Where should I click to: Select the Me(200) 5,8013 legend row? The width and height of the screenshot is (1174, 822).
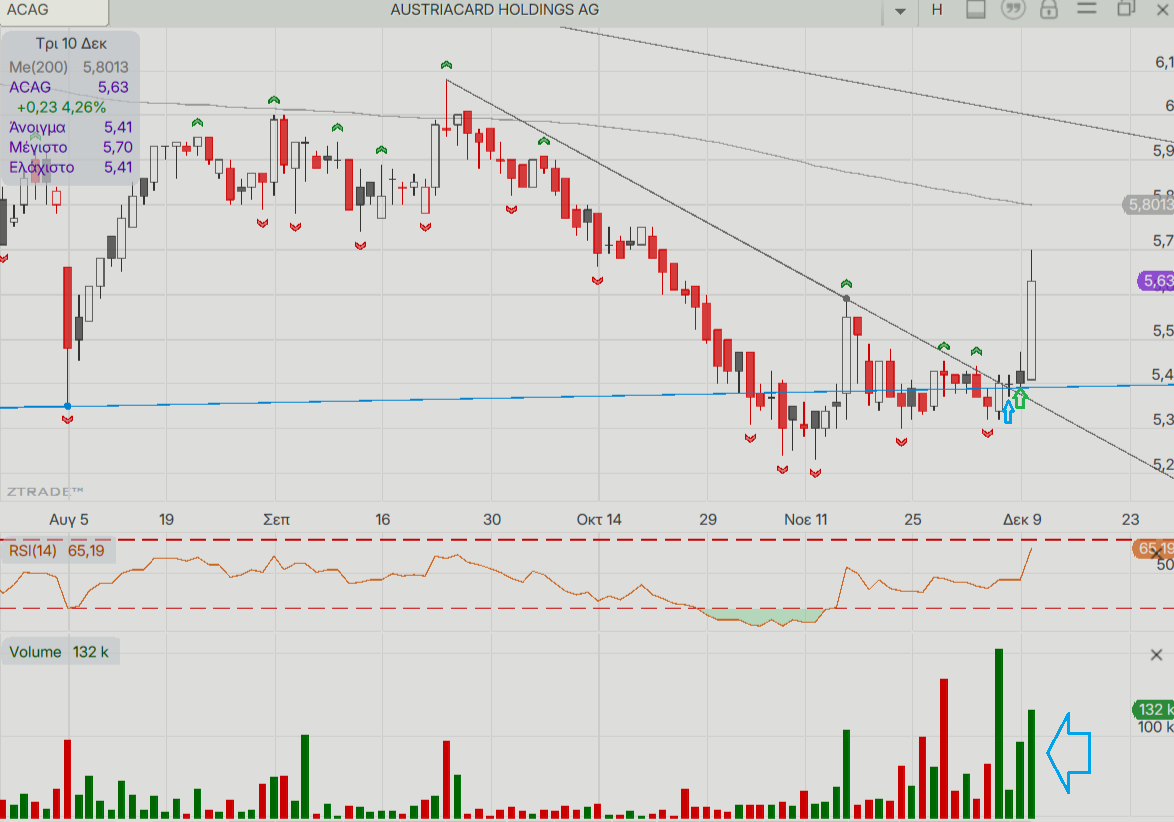[69, 67]
